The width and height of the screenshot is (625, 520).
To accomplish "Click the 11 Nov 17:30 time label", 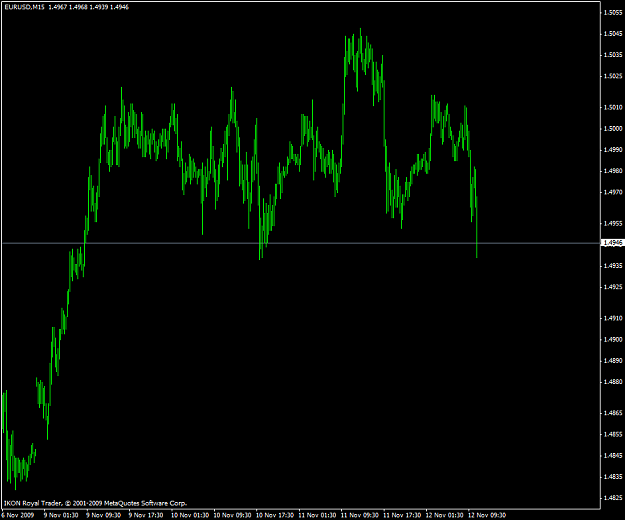I will click(402, 515).
